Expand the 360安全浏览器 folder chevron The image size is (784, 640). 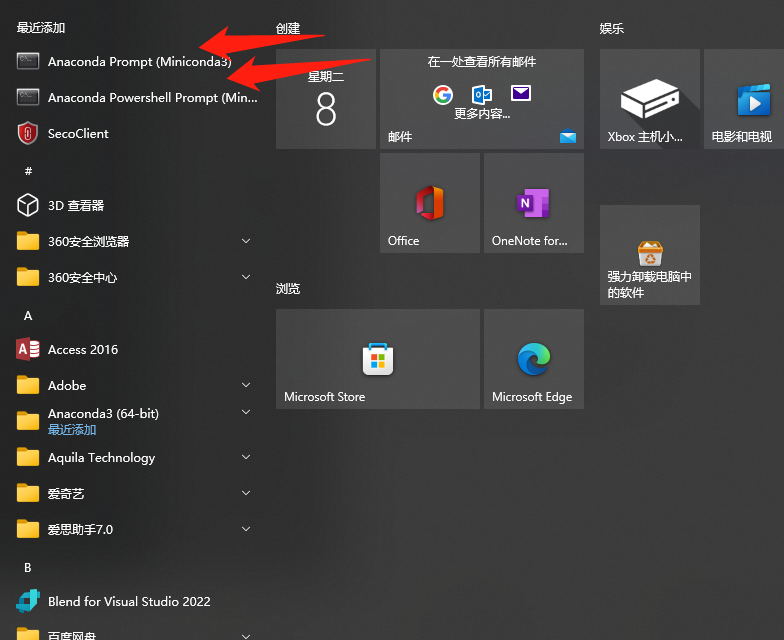pyautogui.click(x=246, y=241)
